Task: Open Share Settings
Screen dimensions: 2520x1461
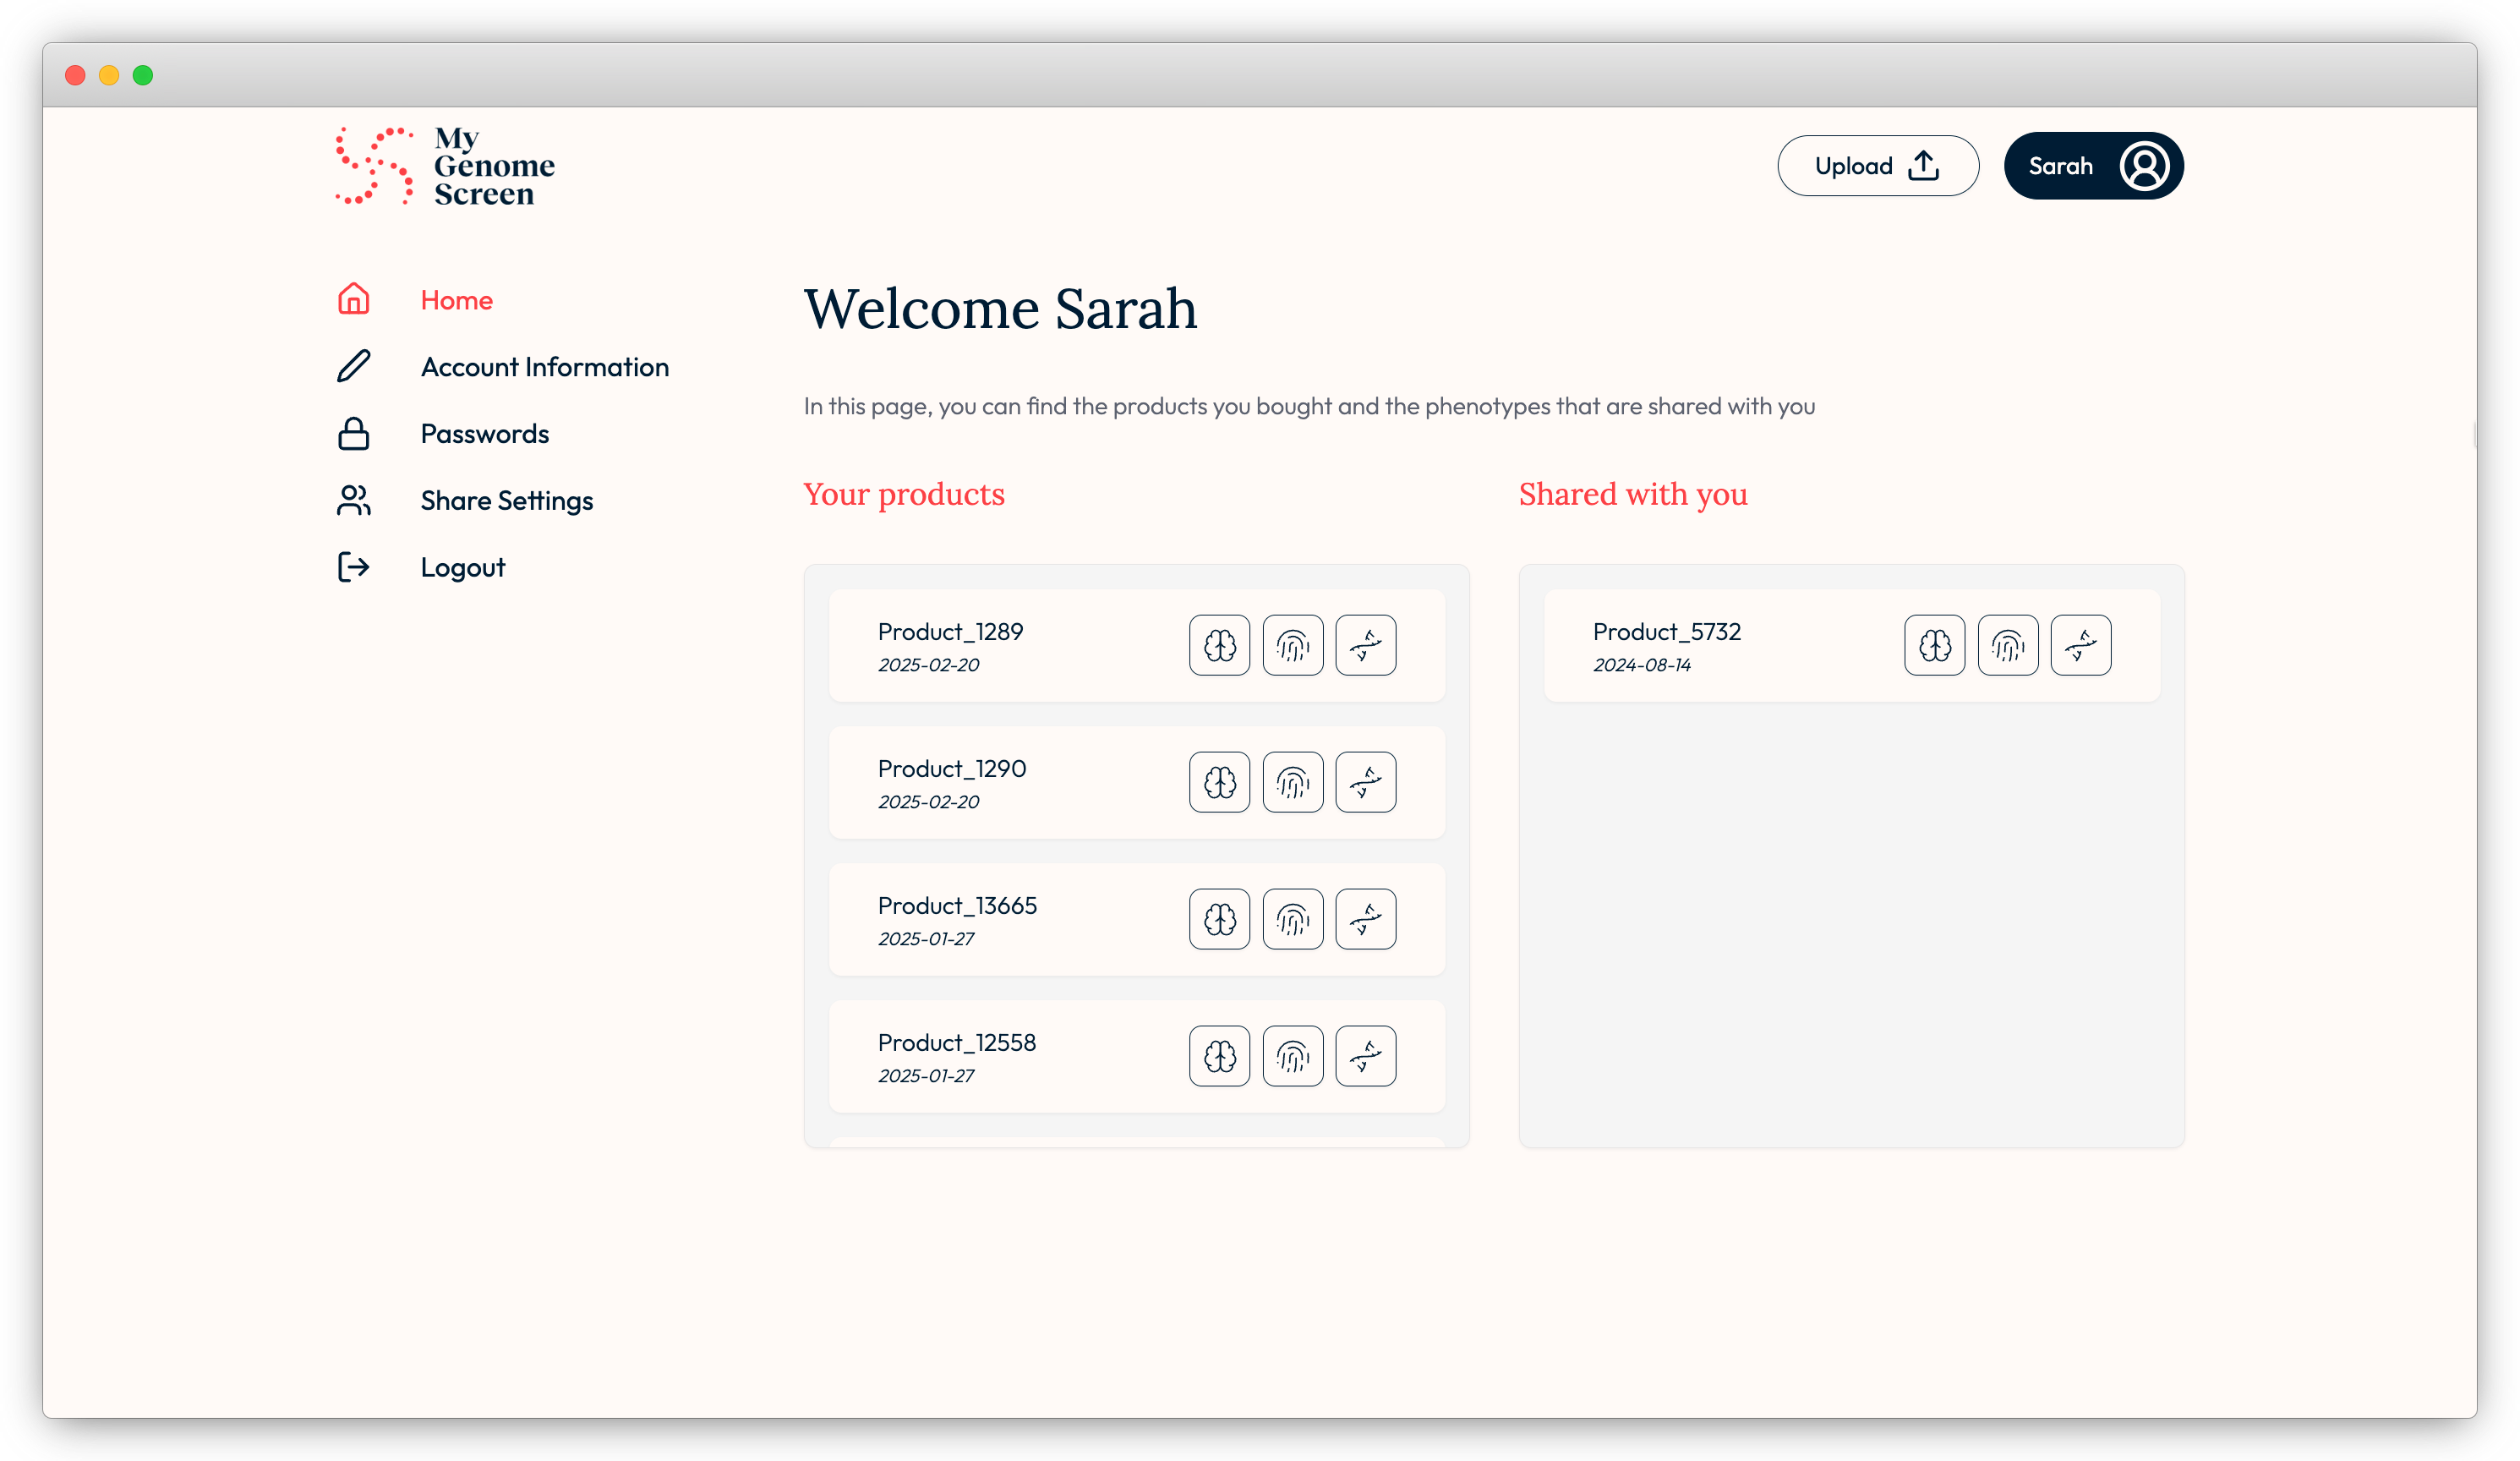Action: [506, 500]
